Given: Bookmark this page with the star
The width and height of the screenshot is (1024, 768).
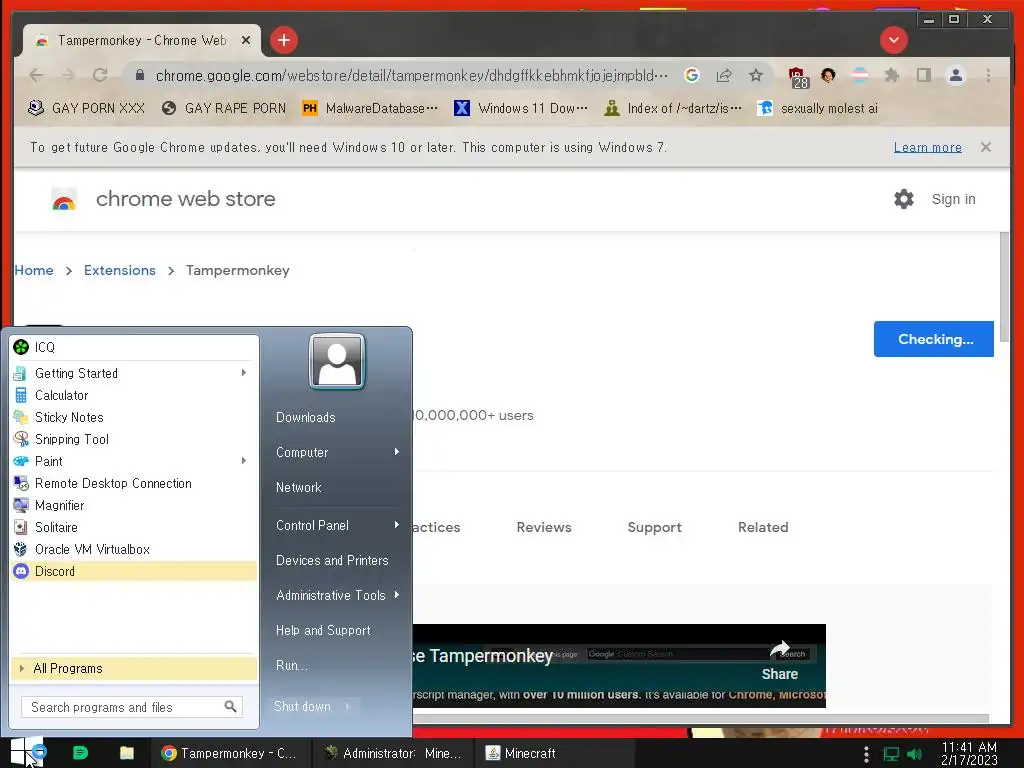Looking at the screenshot, I should pyautogui.click(x=756, y=75).
